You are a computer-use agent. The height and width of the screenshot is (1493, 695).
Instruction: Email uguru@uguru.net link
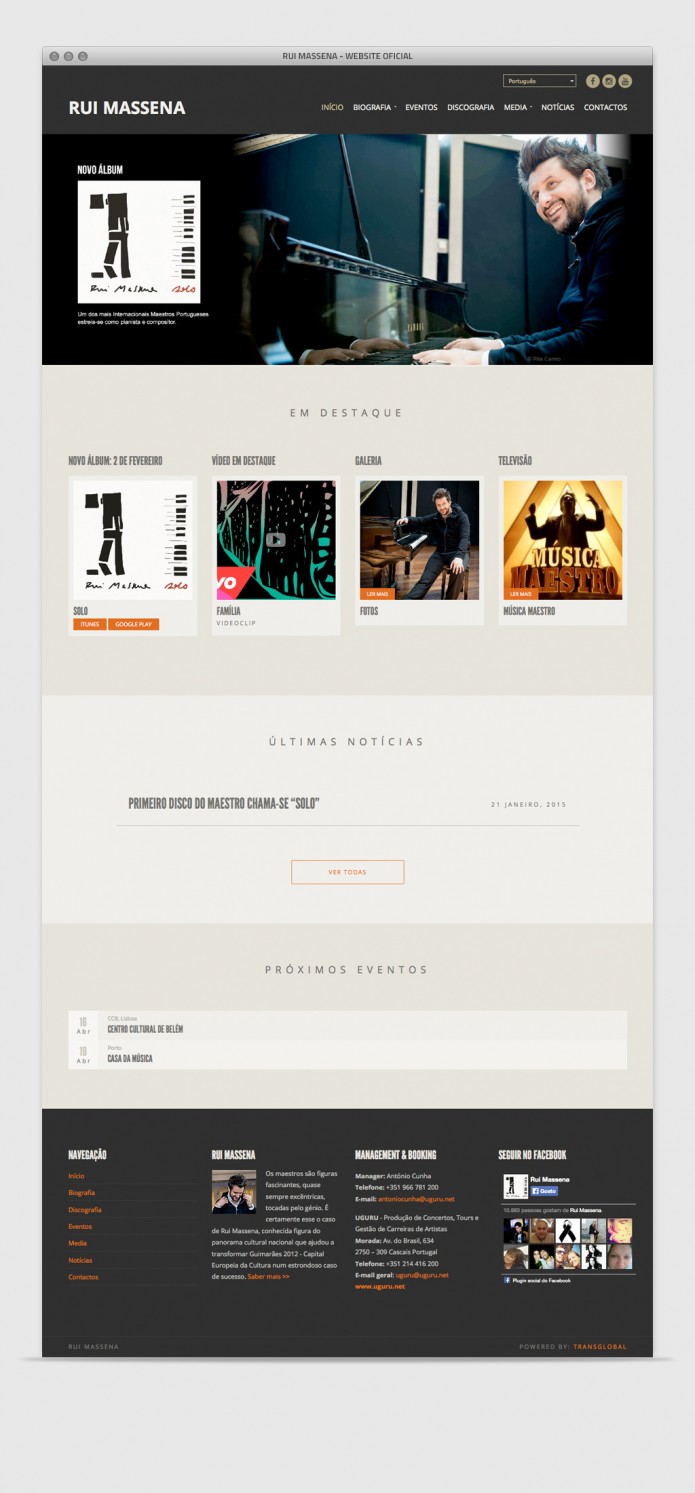tap(422, 1275)
